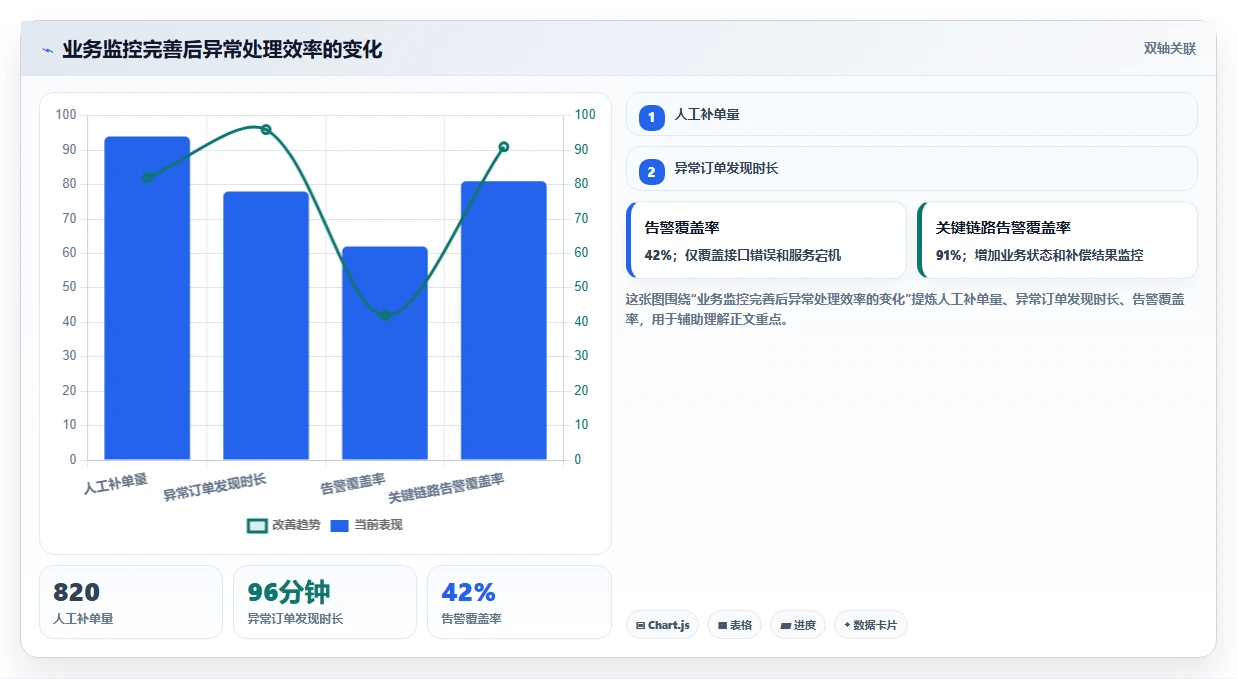
Task: Click the x-axis label 人工补单量
Action: point(115,485)
